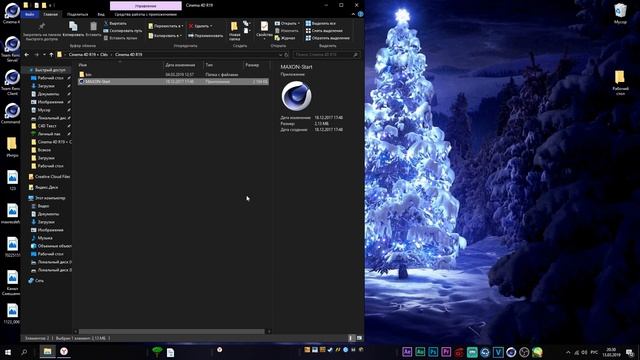Viewport: 640px width, 360px height.
Task: Open Всякое folder in navigation pane
Action: 44,150
